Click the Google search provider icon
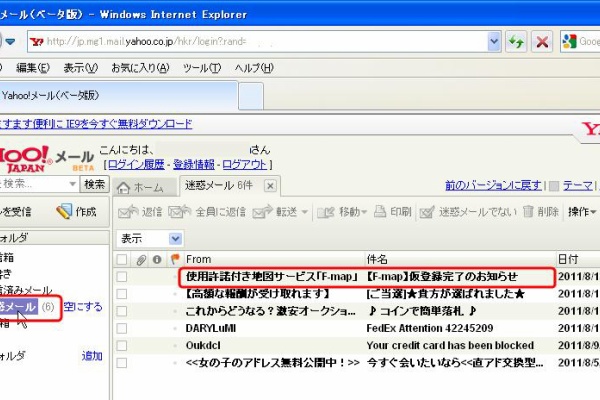The width and height of the screenshot is (600, 400). coord(569,41)
